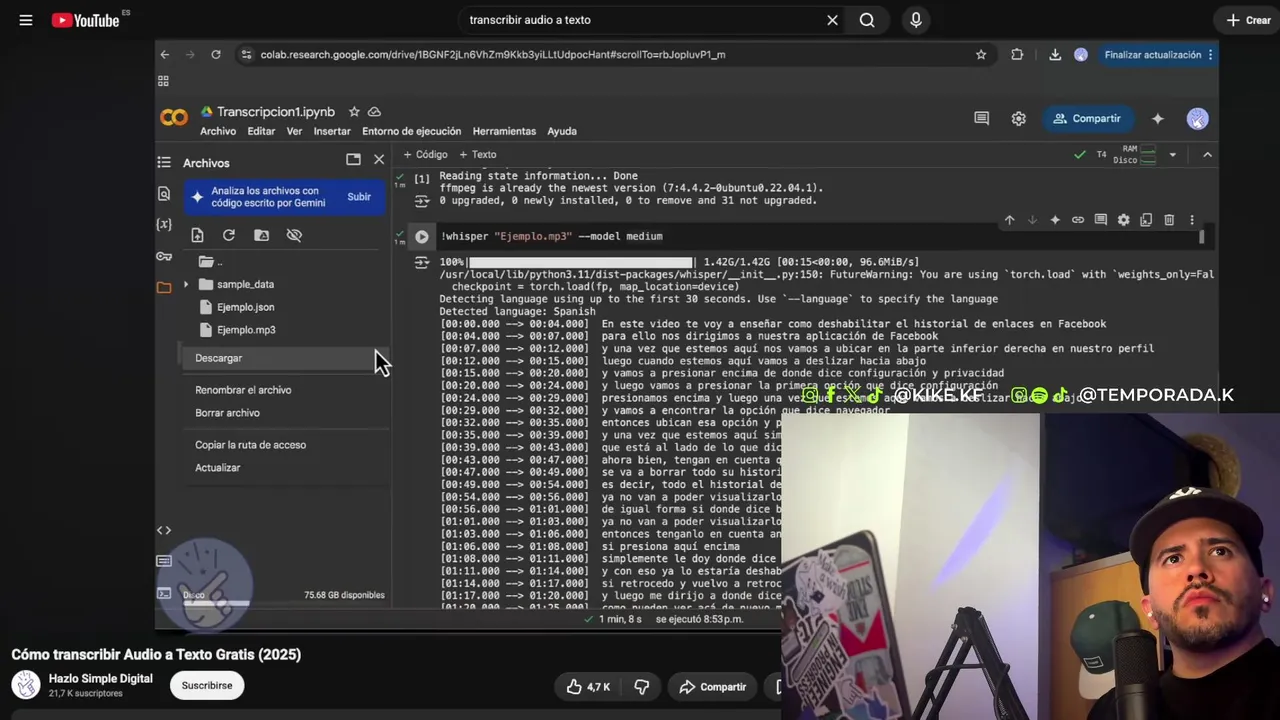Mount Google Drive in file browser

coord(262,235)
